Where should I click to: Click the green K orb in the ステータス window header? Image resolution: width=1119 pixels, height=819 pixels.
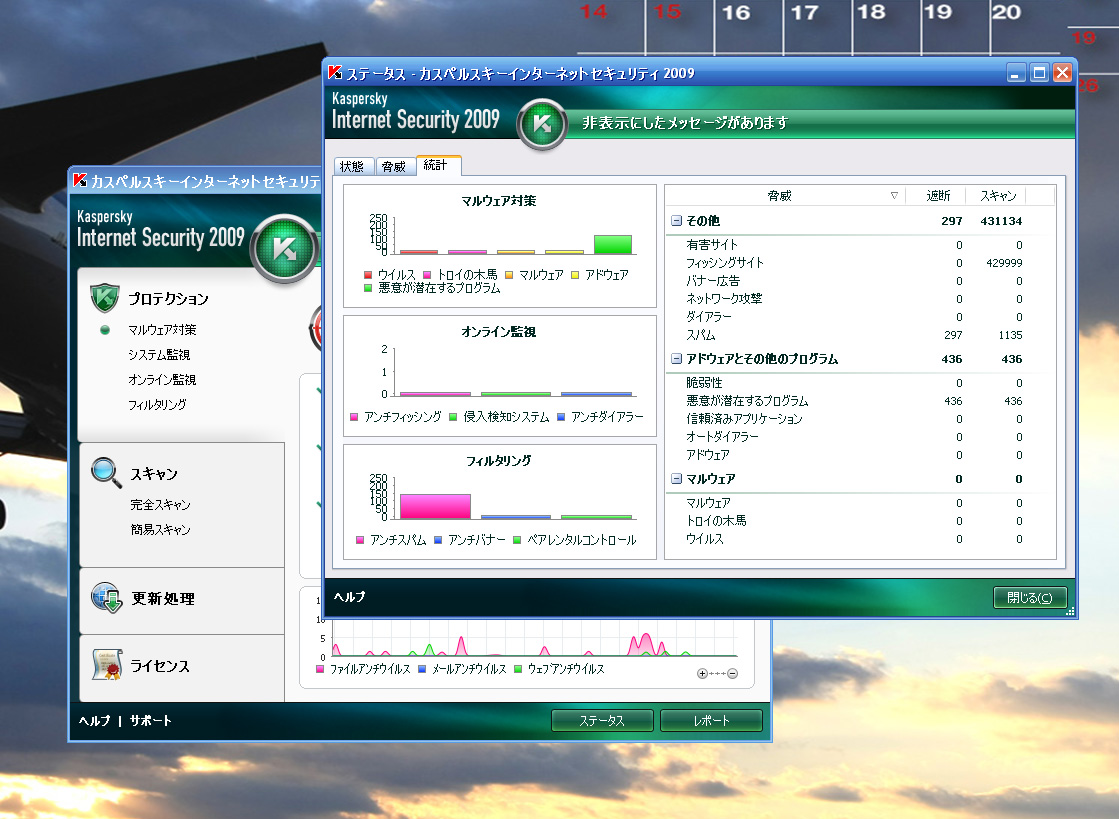coord(542,123)
